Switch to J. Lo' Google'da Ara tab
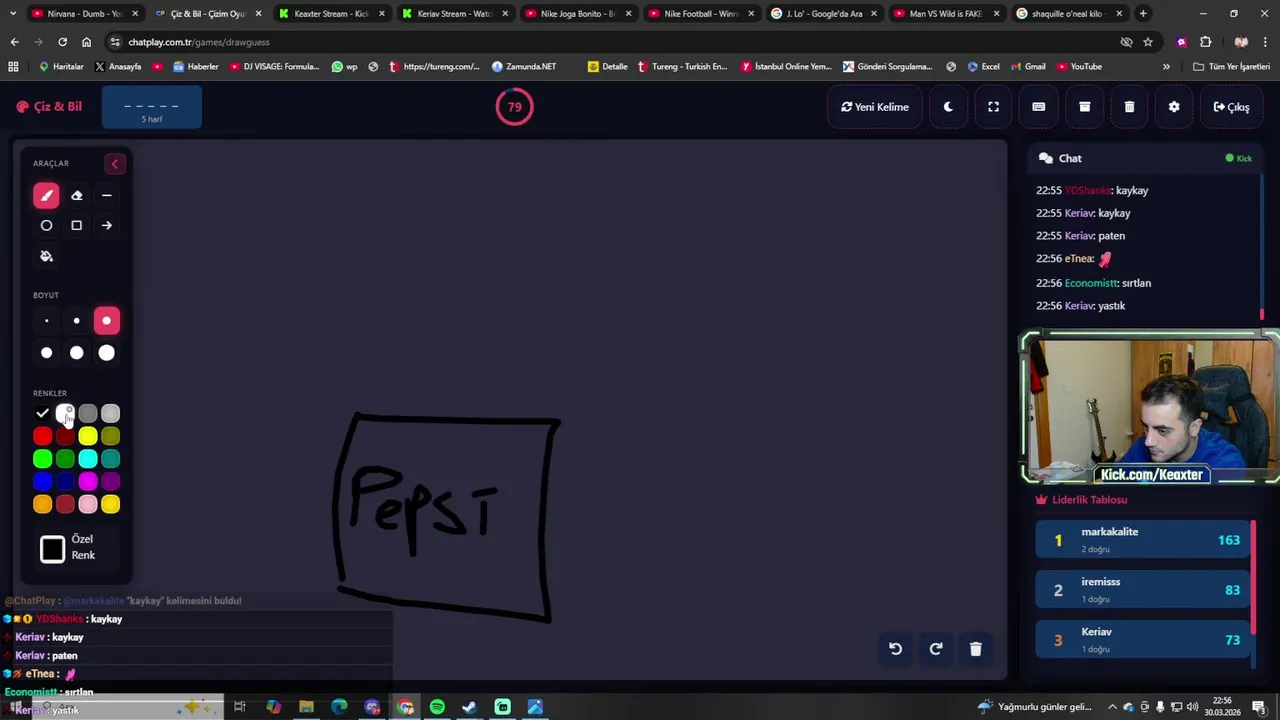 coord(821,14)
